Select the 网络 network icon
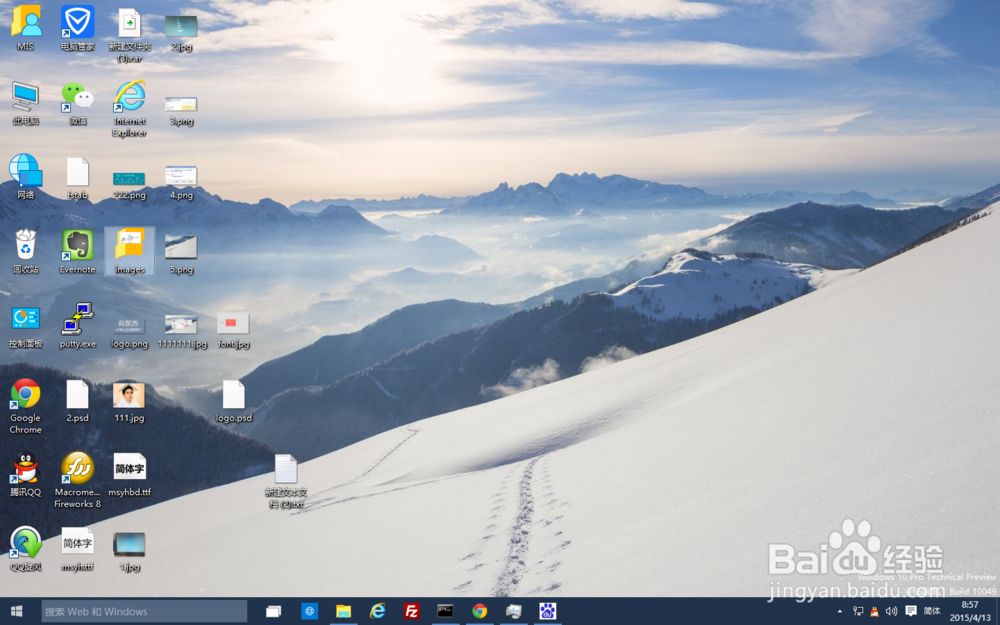 coord(26,177)
